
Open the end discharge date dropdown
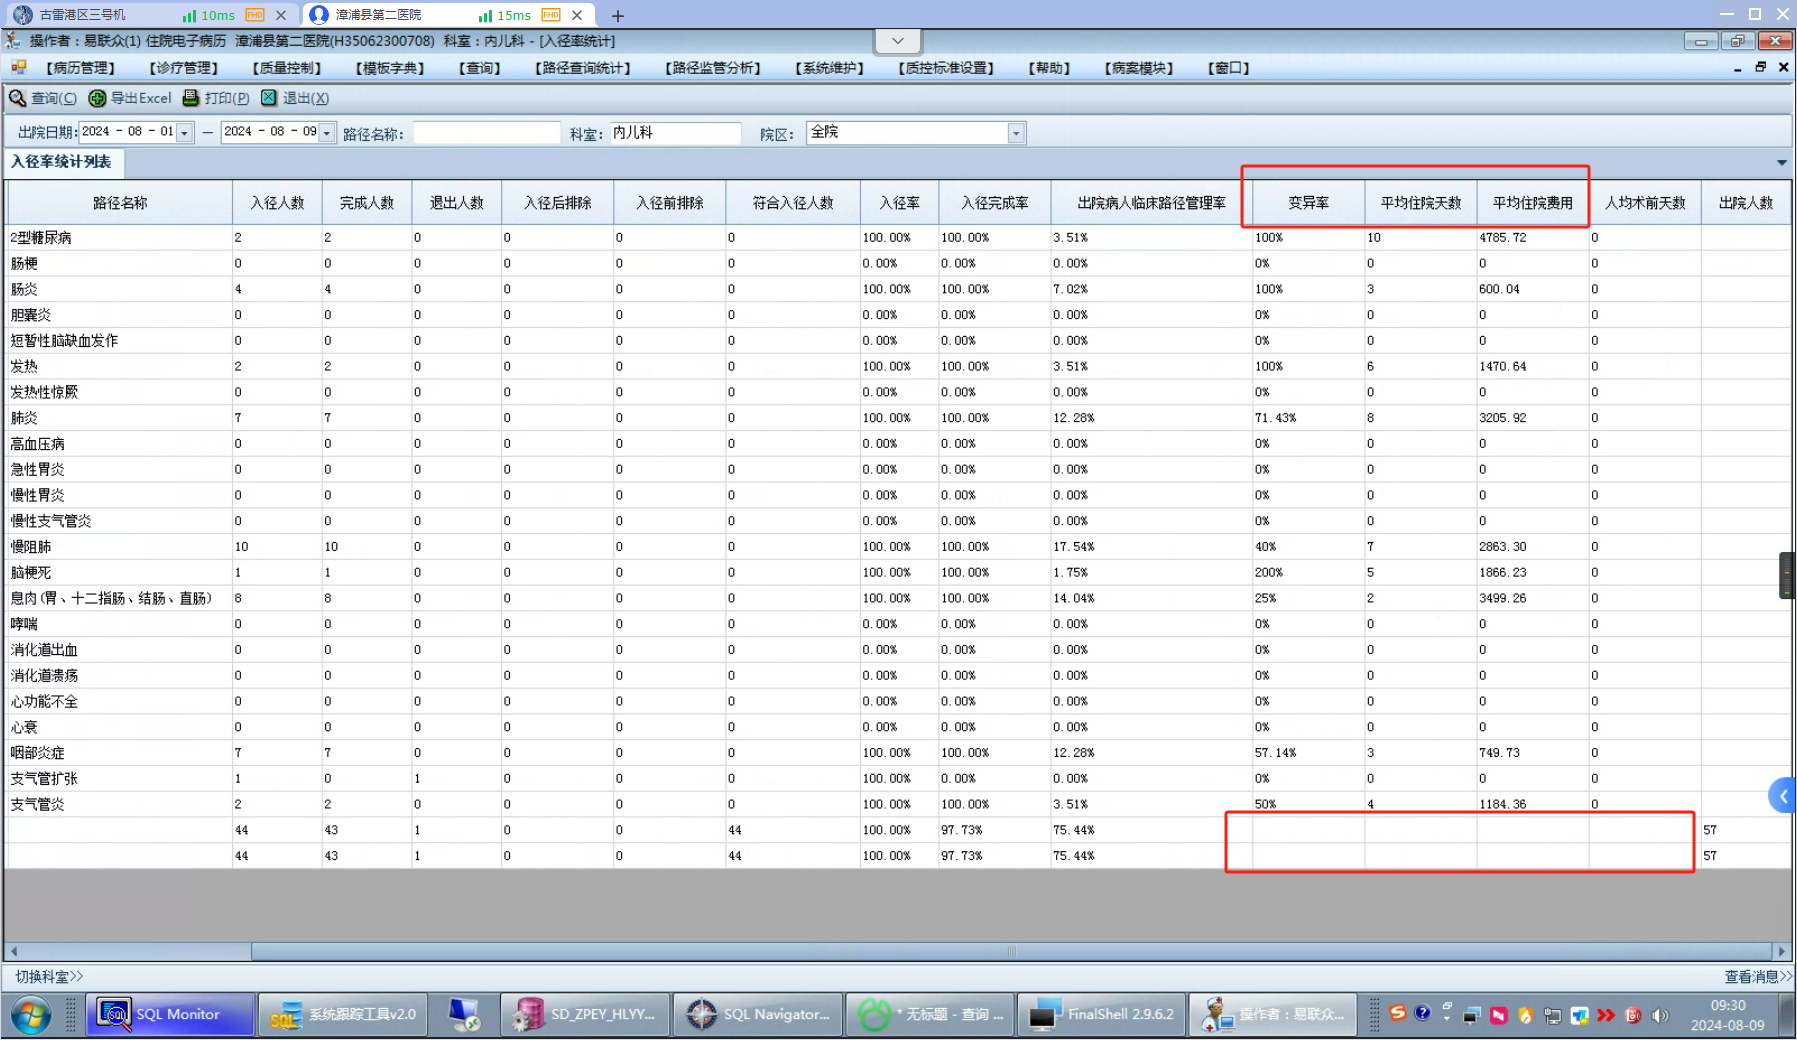tap(327, 133)
